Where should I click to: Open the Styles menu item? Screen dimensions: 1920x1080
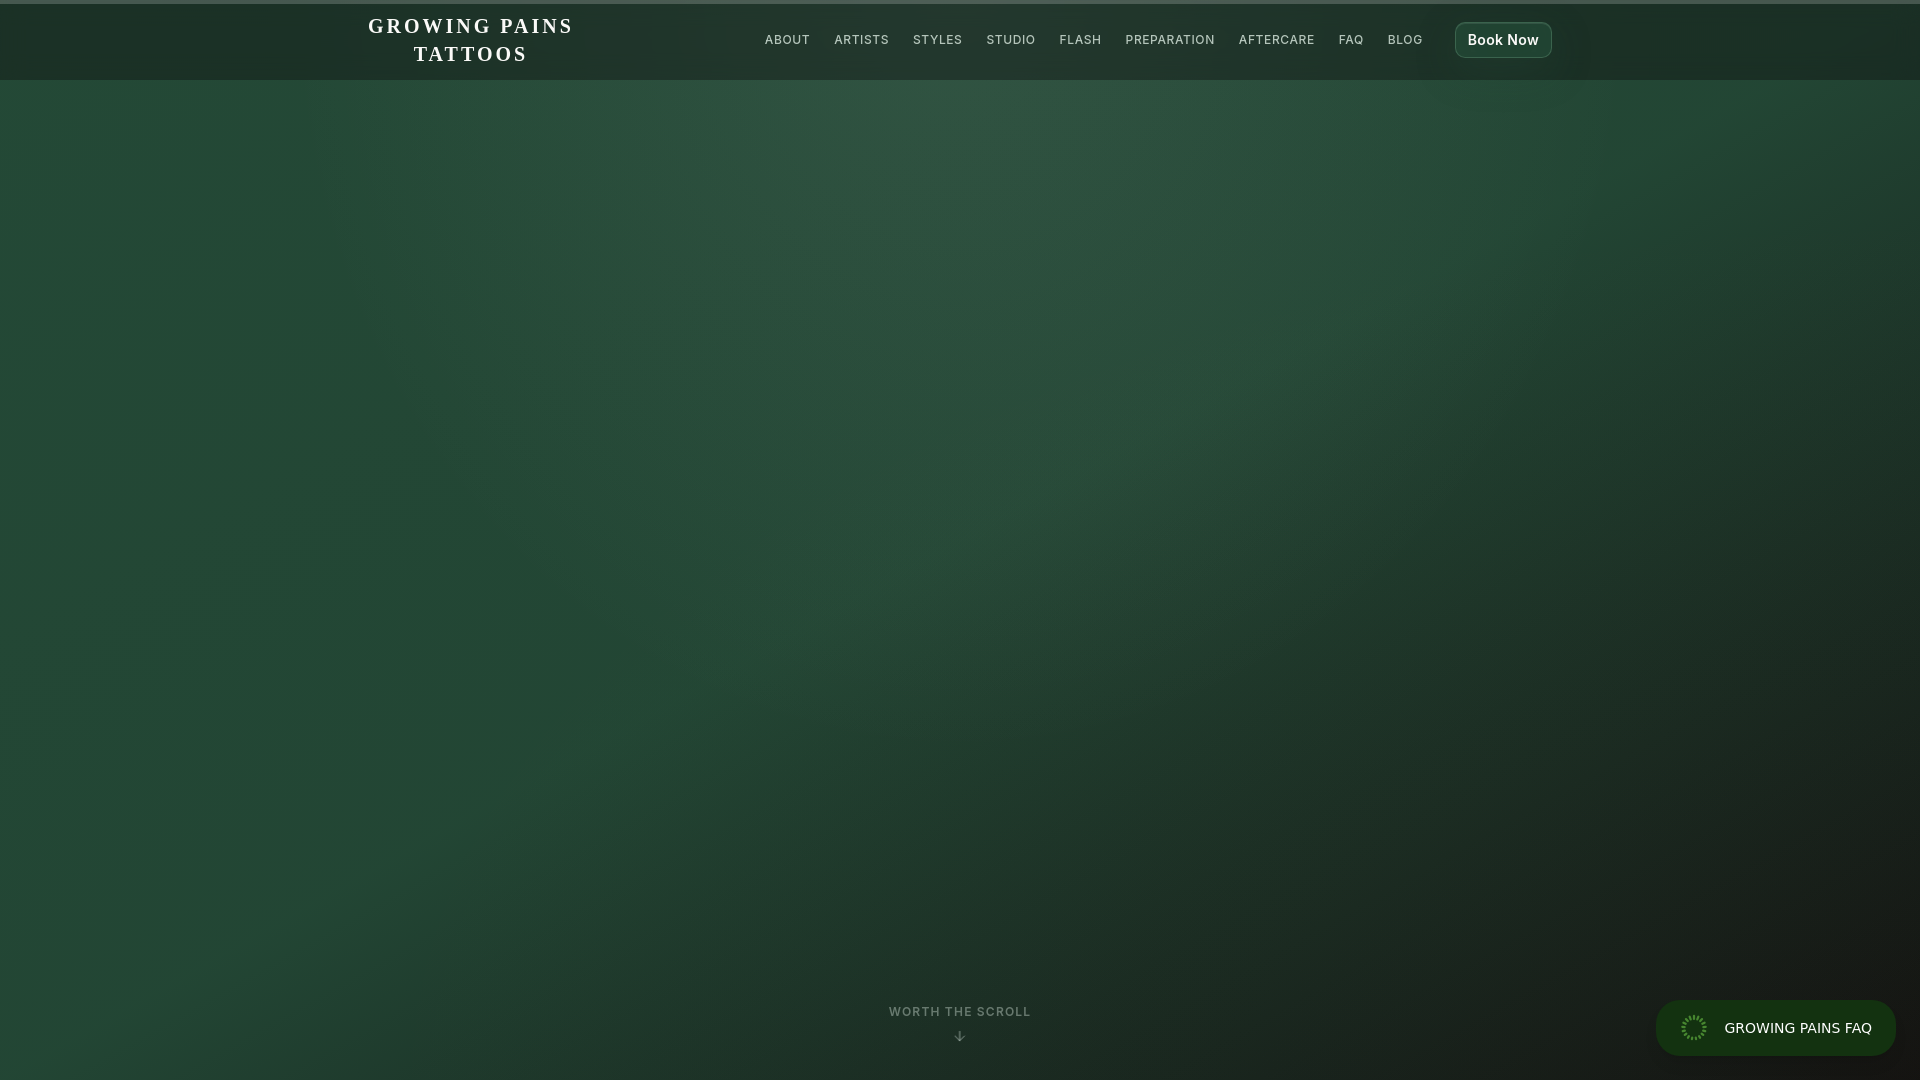coord(937,40)
